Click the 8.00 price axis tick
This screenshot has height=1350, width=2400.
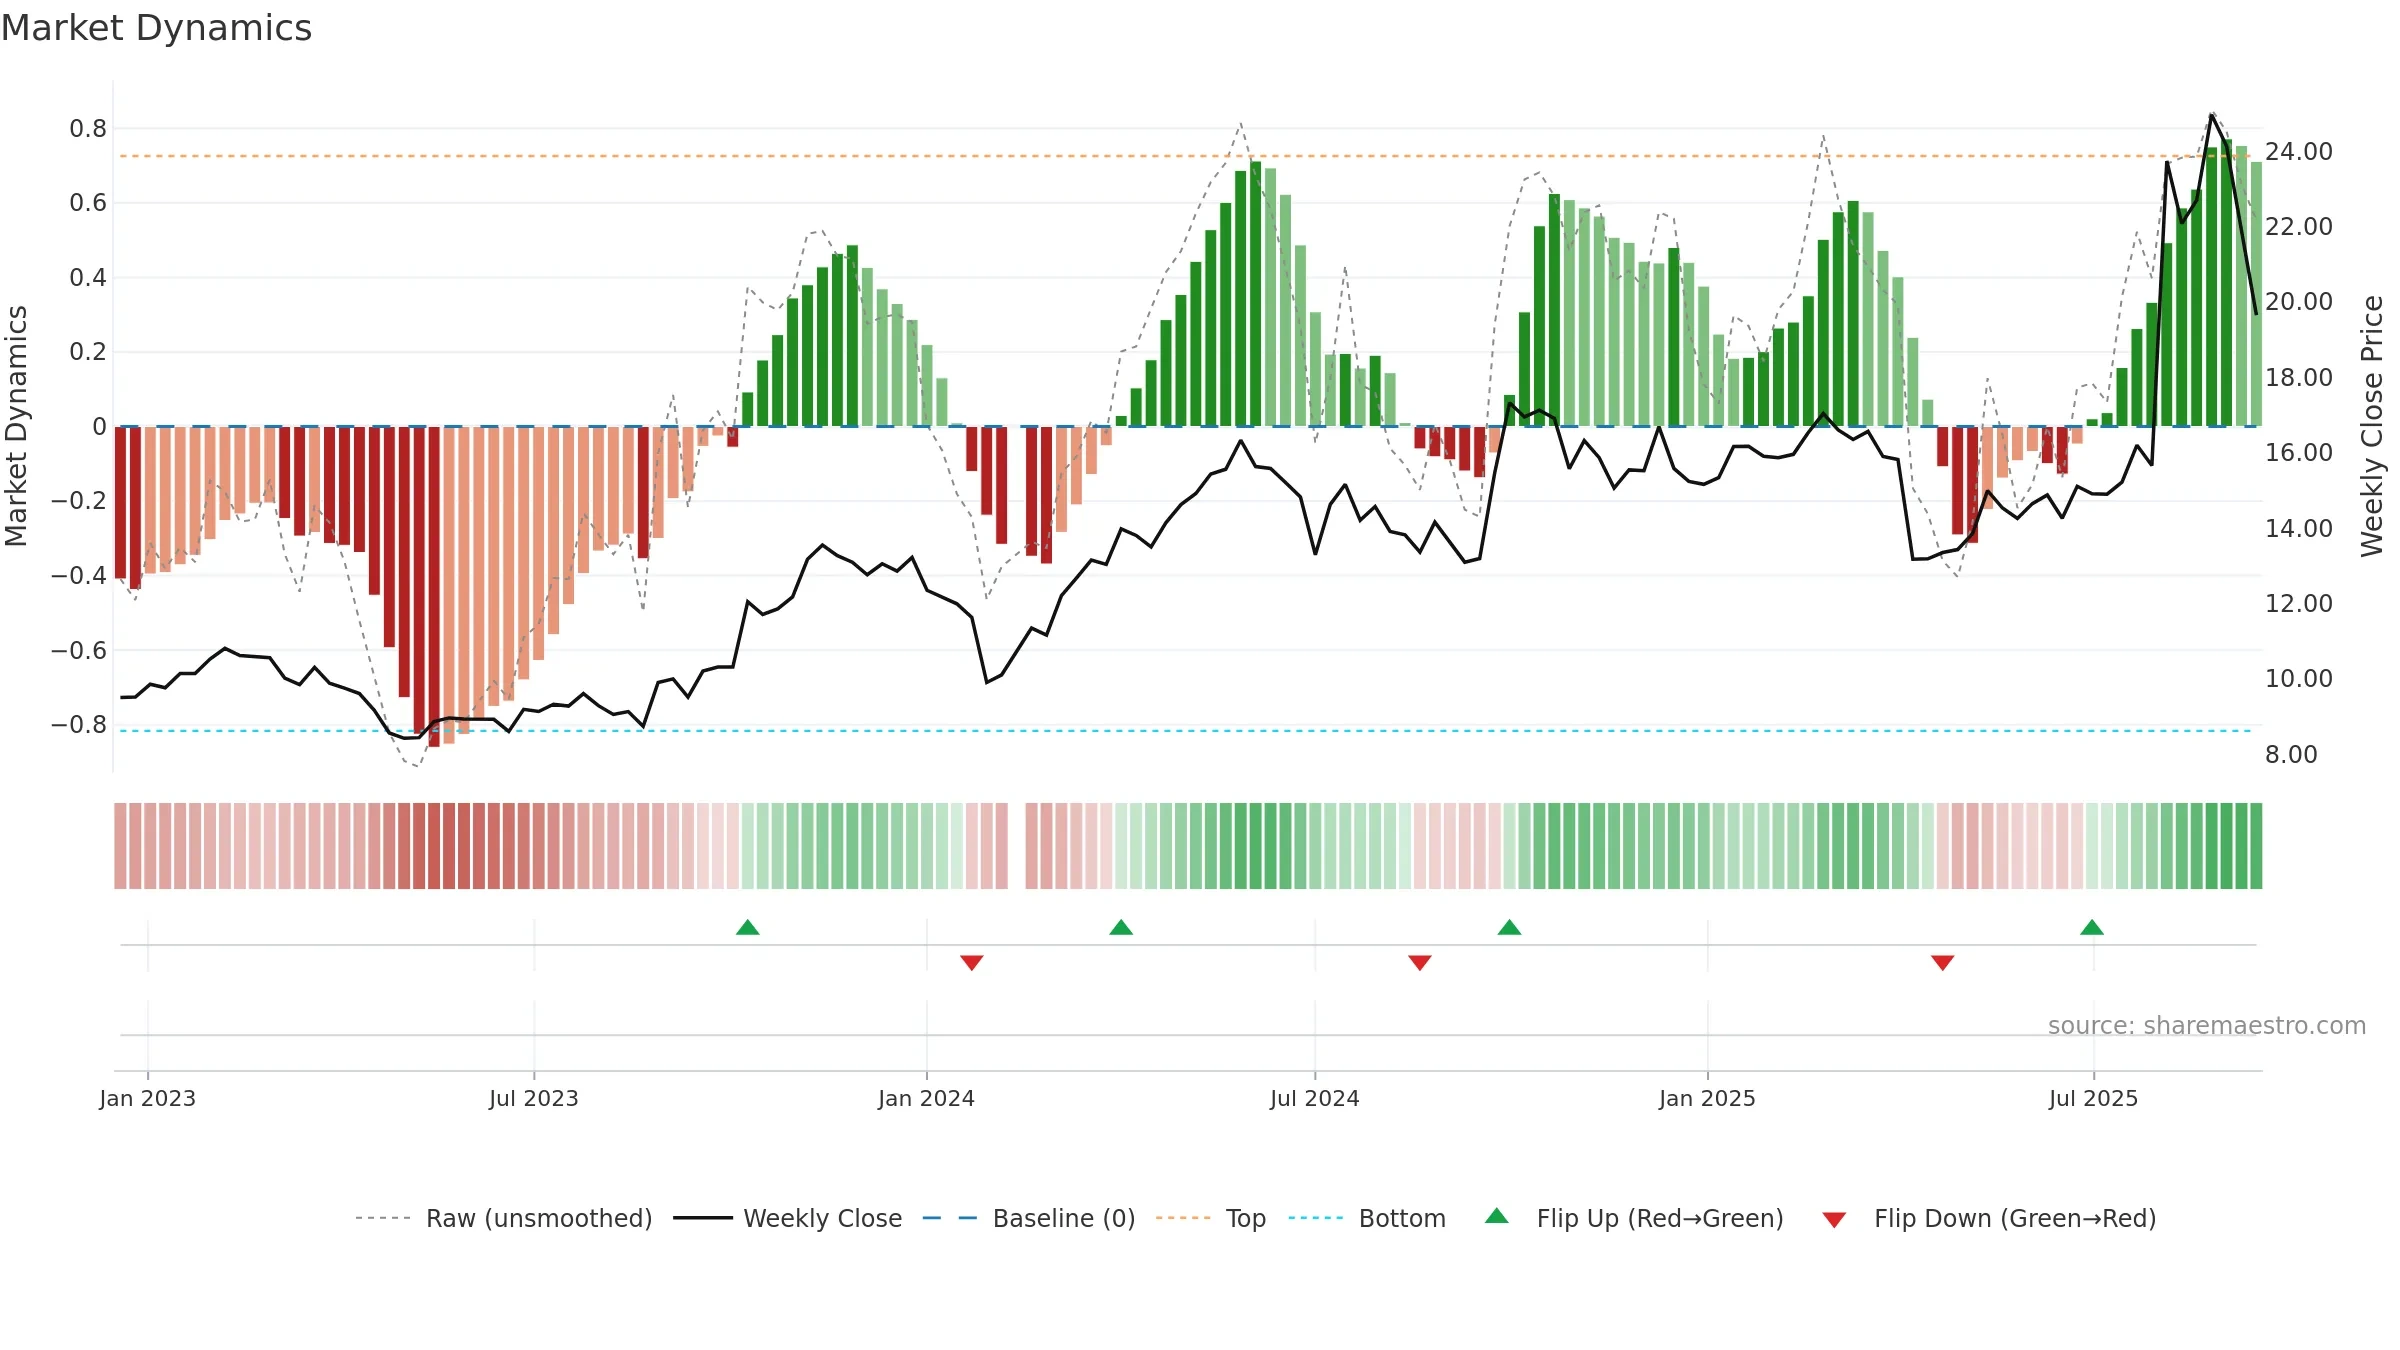pos(2291,754)
